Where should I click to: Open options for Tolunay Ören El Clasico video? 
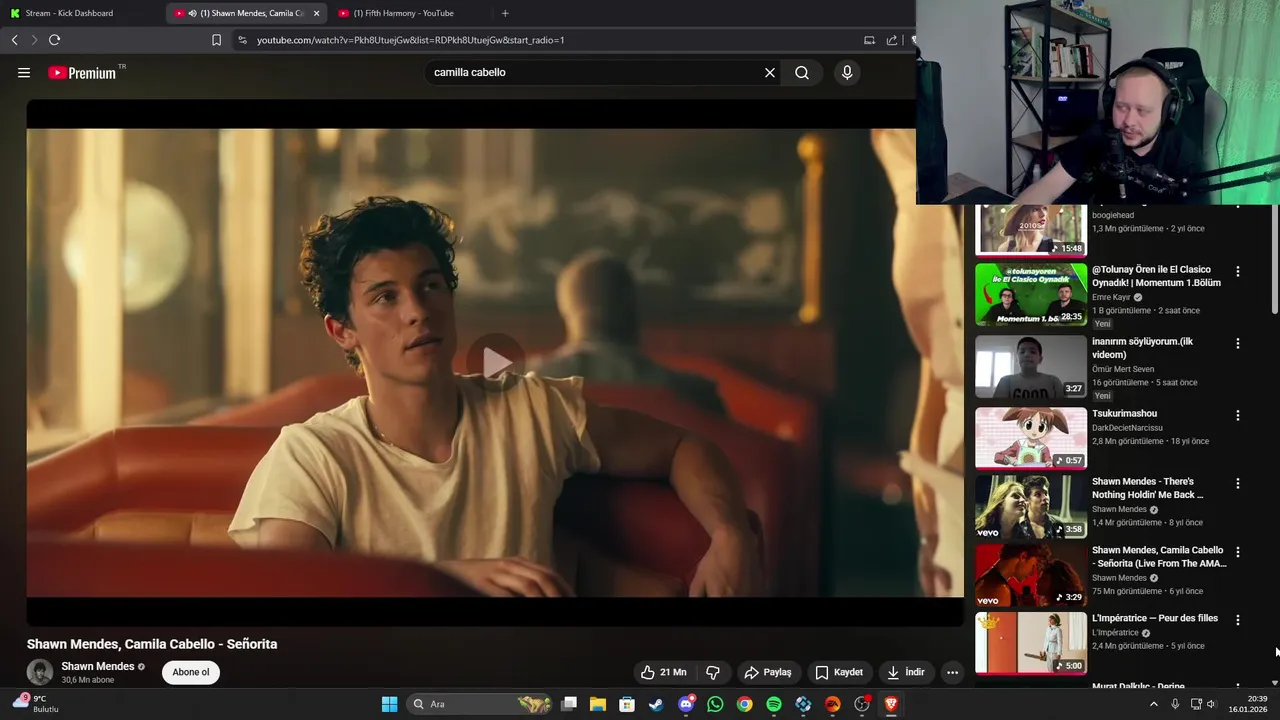click(x=1237, y=271)
